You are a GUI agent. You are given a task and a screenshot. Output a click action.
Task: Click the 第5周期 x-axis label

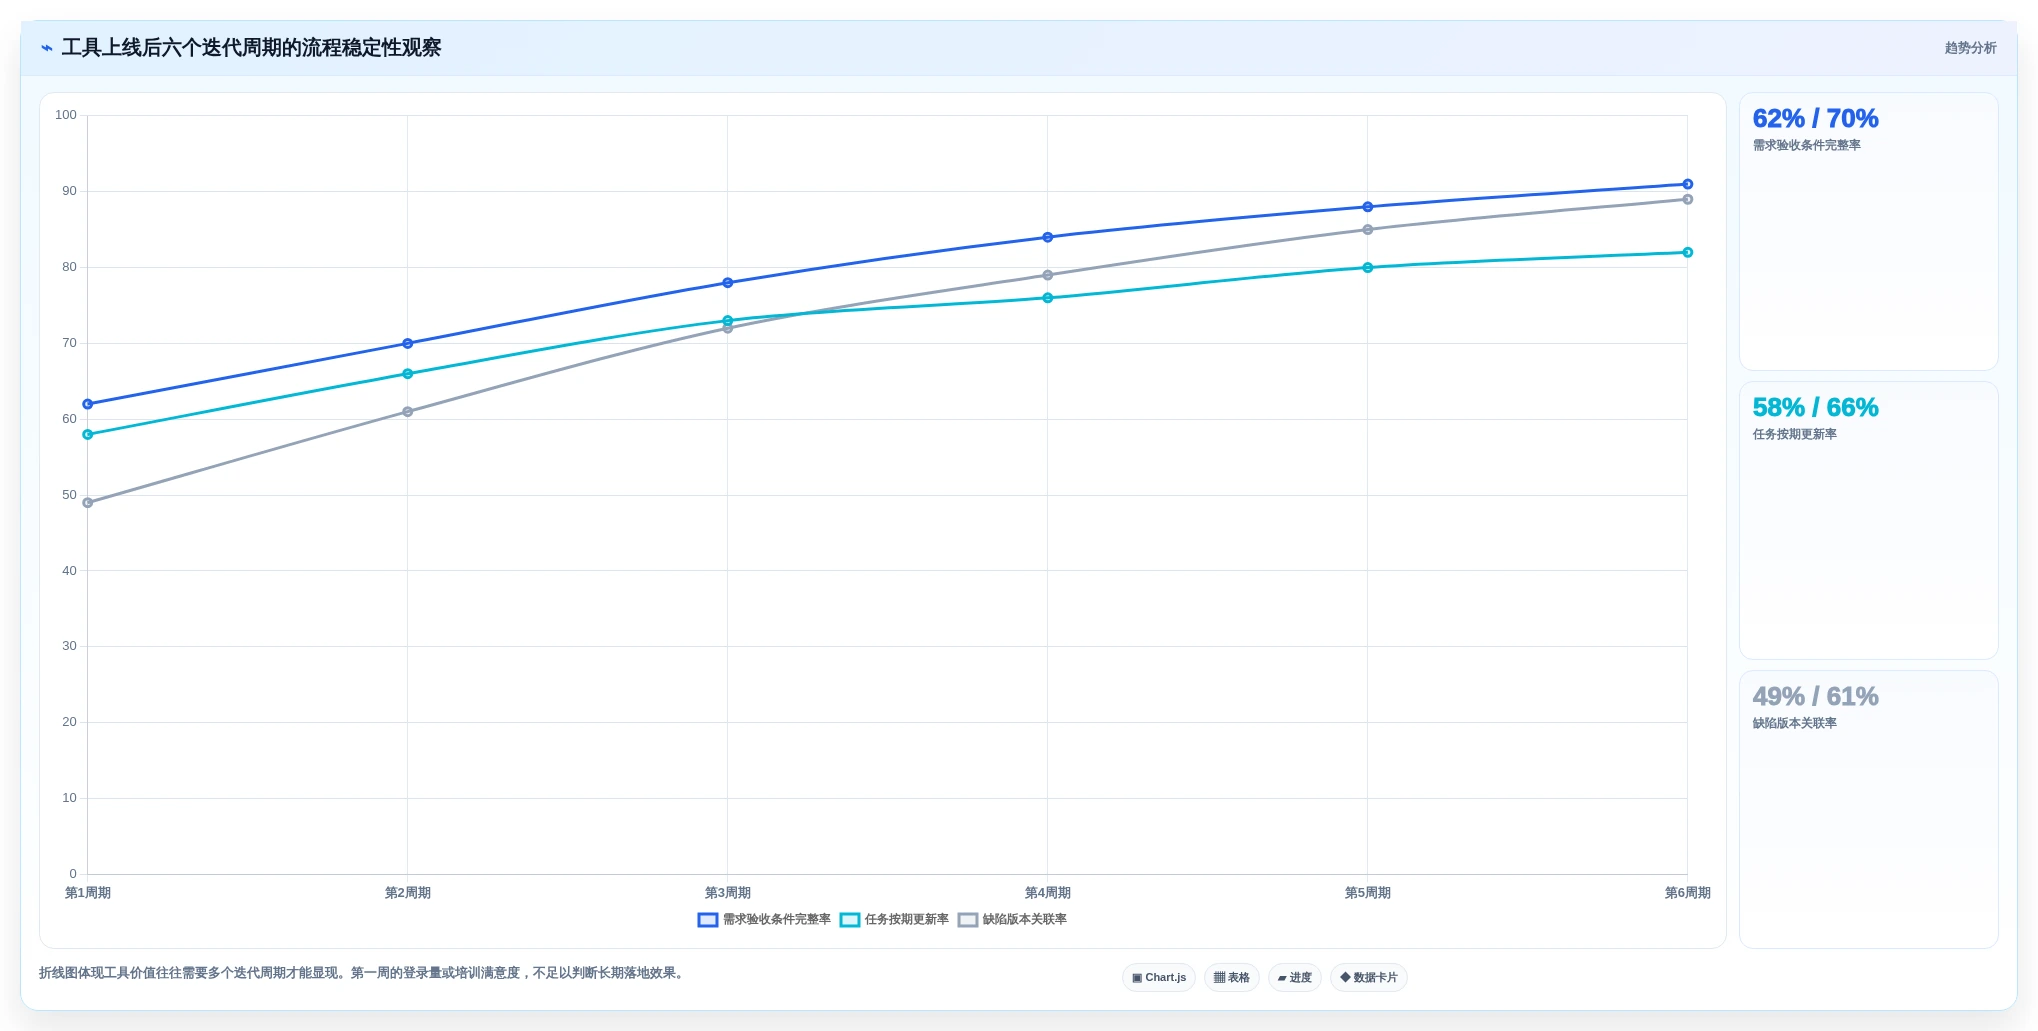(1368, 893)
